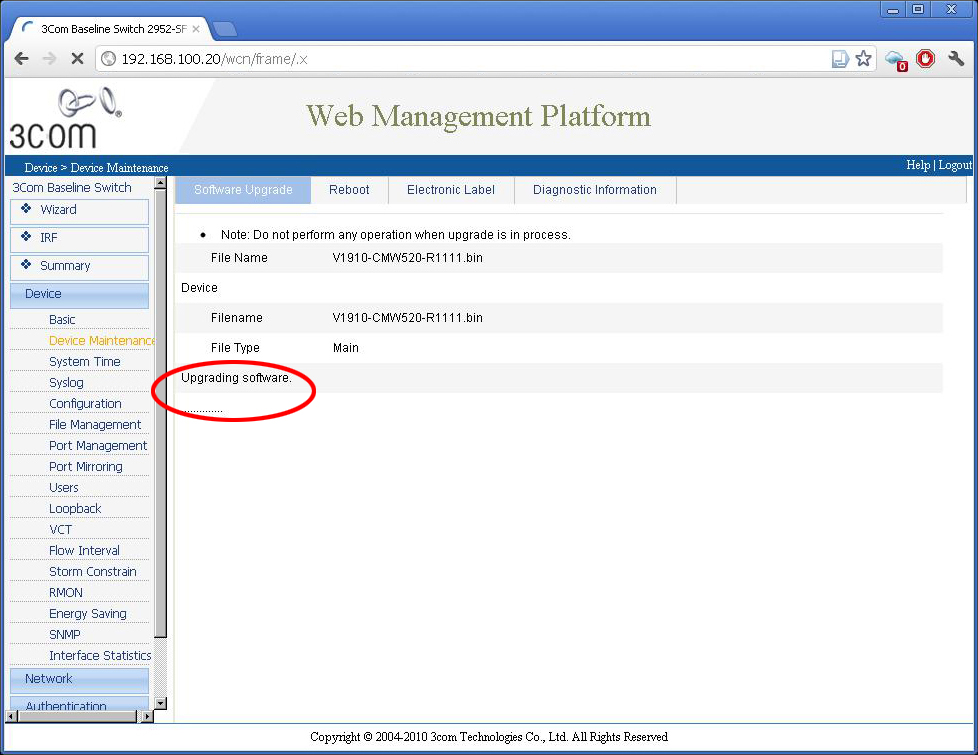
Task: Click the File Name value V1910-CMW520-R1111.bin
Action: pyautogui.click(x=408, y=258)
